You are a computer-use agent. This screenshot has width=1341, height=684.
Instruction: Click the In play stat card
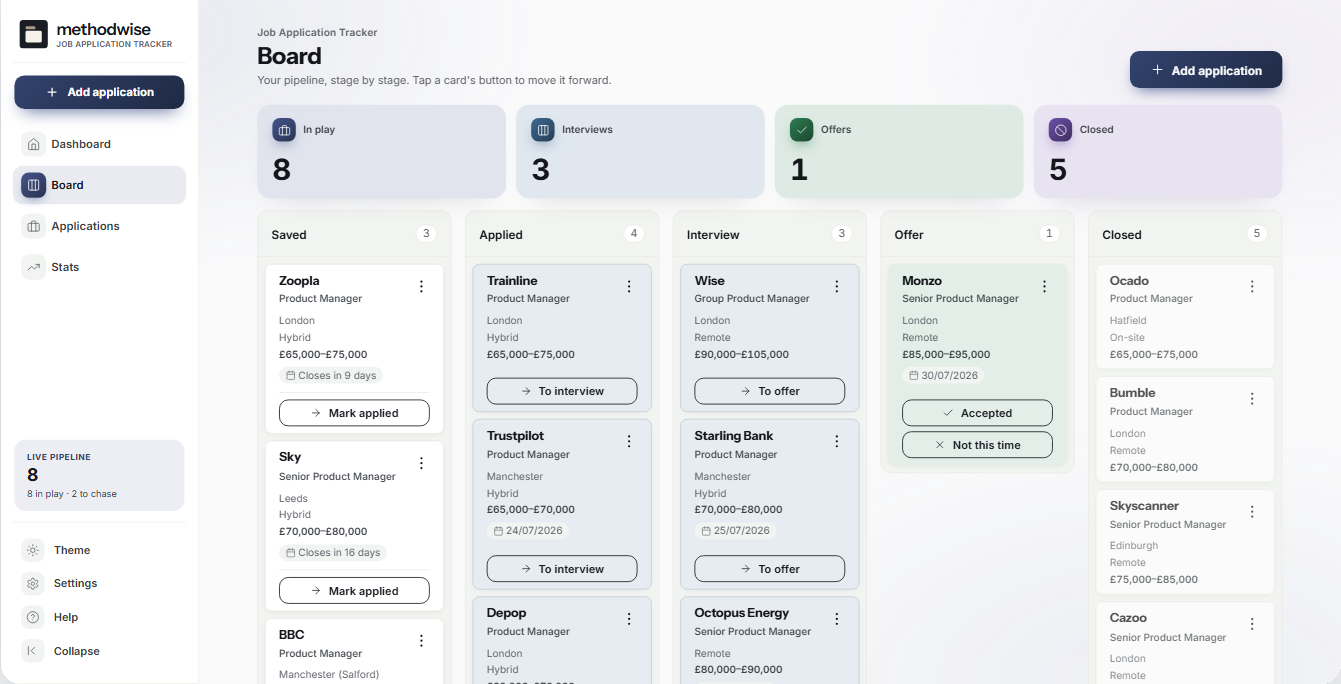(x=382, y=152)
